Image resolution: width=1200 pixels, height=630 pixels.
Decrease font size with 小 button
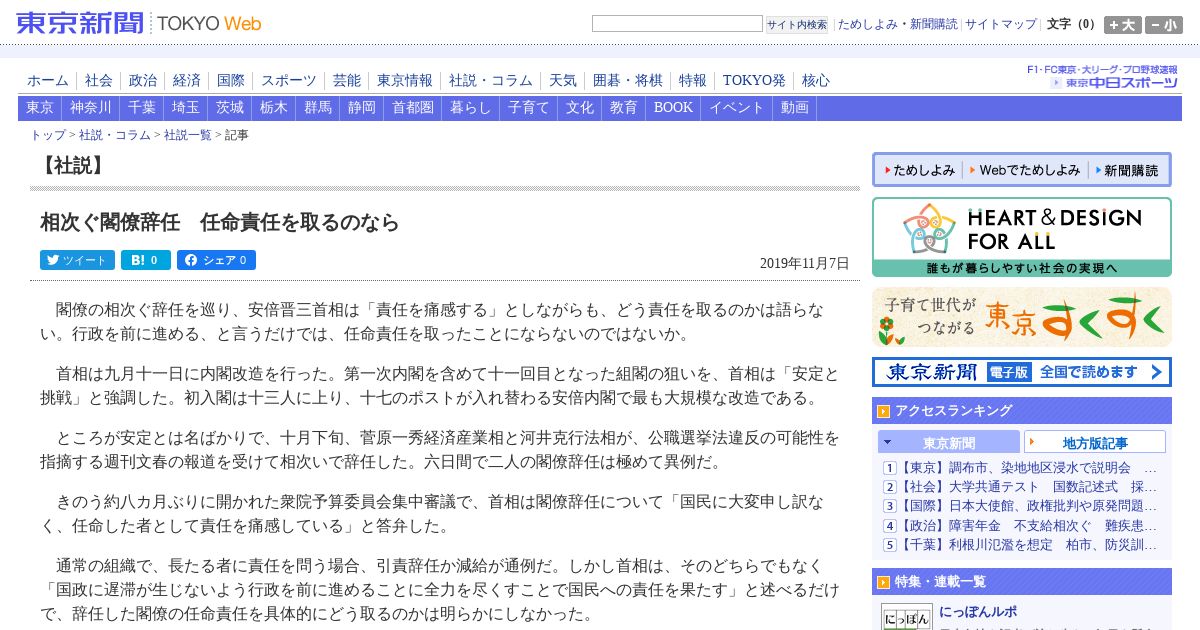click(1164, 25)
